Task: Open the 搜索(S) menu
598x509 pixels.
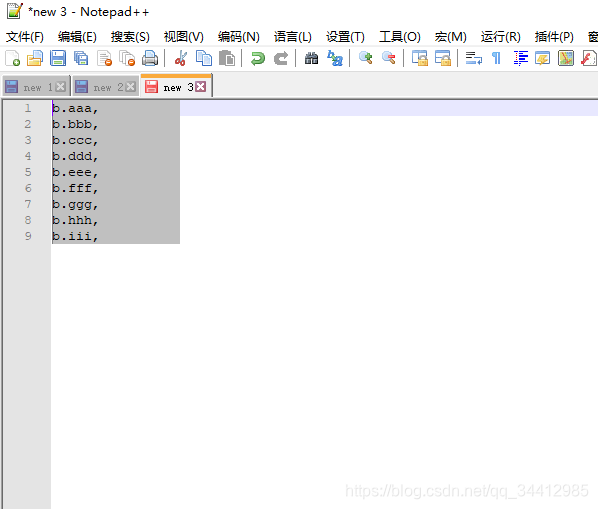Action: [x=130, y=37]
